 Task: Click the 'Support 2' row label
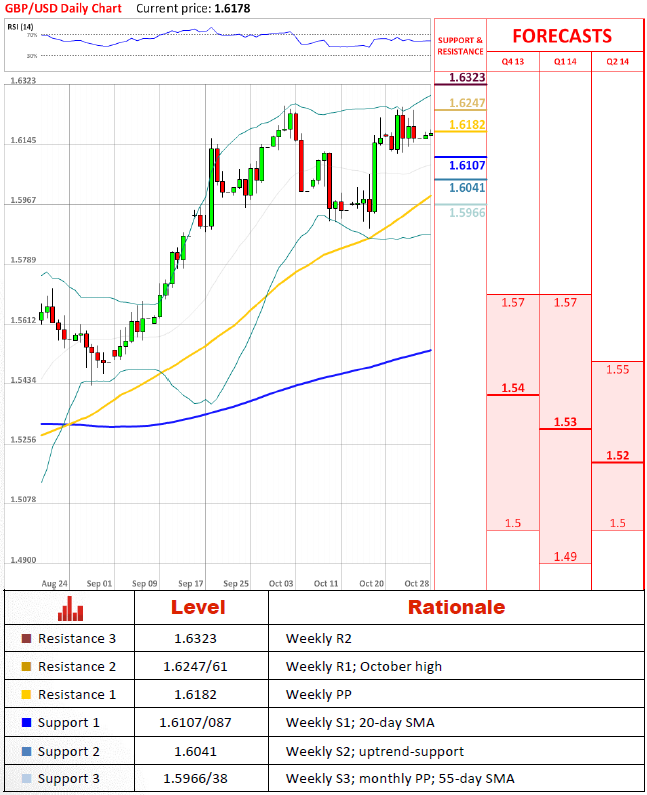click(x=68, y=751)
